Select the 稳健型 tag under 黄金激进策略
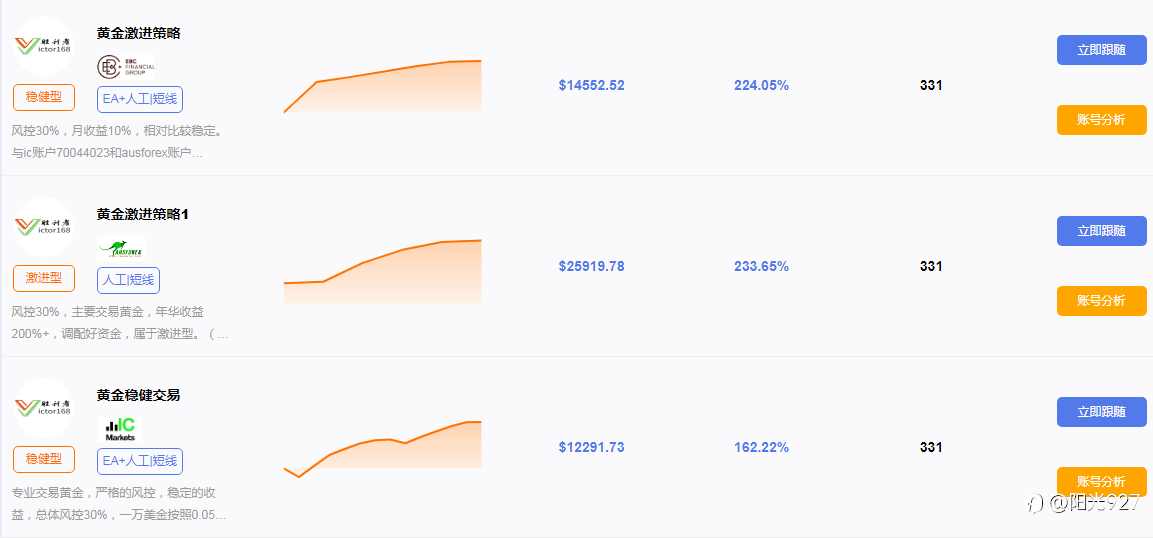This screenshot has width=1153, height=538. [x=44, y=97]
